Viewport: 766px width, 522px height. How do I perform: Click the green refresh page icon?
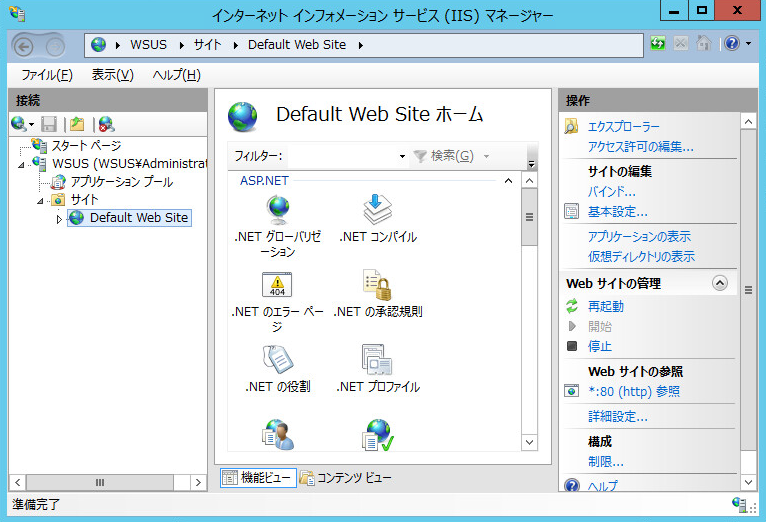pyautogui.click(x=658, y=43)
